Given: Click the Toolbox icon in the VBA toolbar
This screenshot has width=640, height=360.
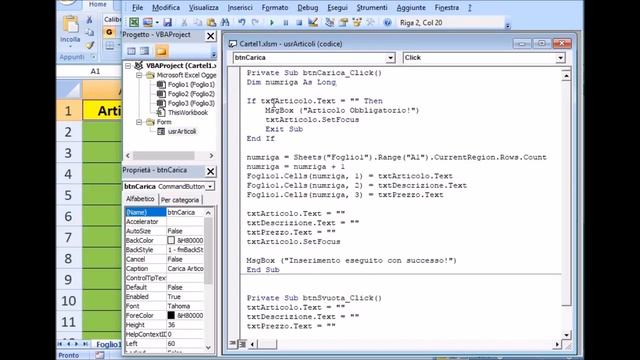Looking at the screenshot, I should [x=370, y=22].
